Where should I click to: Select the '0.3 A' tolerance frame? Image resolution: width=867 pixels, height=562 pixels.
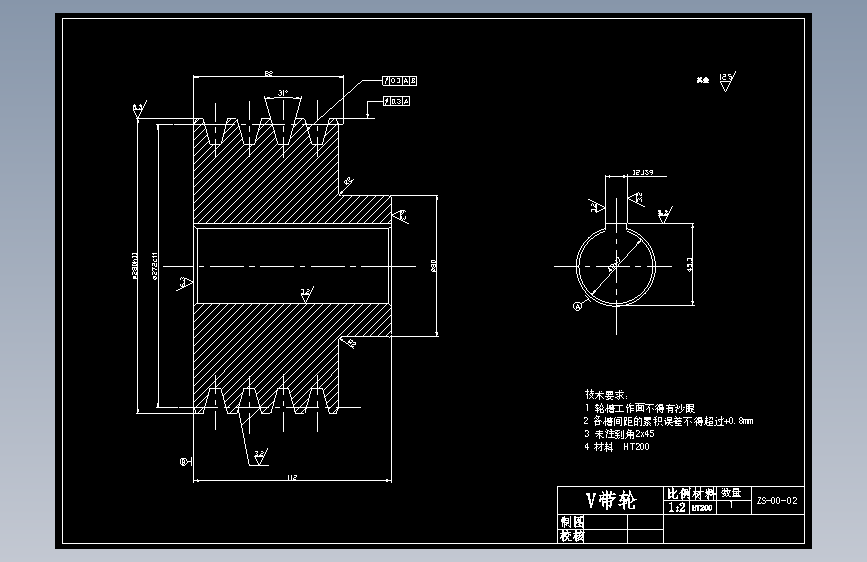tap(396, 101)
